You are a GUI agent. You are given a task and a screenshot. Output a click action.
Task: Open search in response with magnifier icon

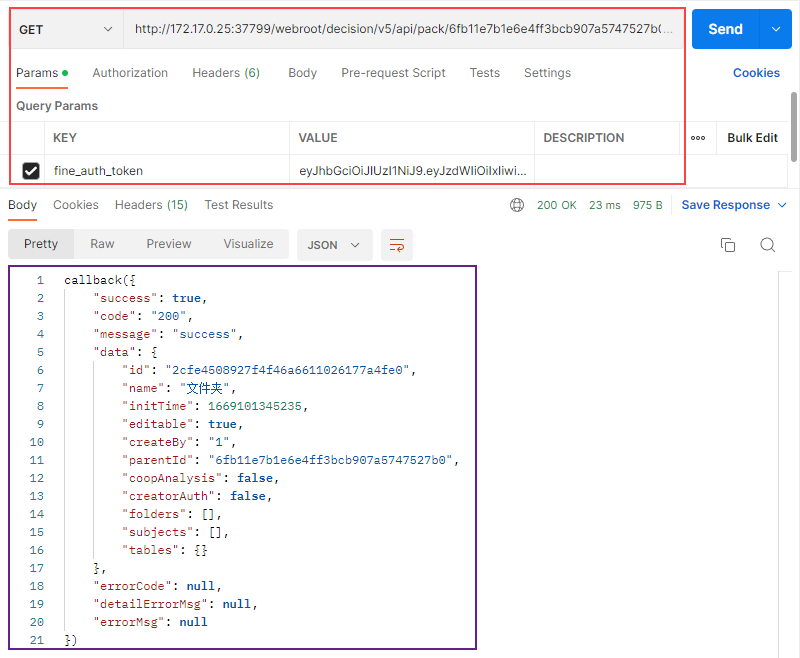(x=767, y=245)
